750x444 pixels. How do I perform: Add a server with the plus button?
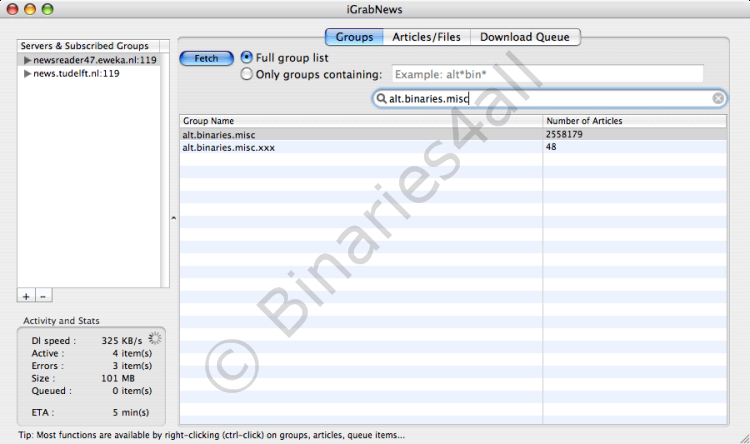pyautogui.click(x=26, y=296)
